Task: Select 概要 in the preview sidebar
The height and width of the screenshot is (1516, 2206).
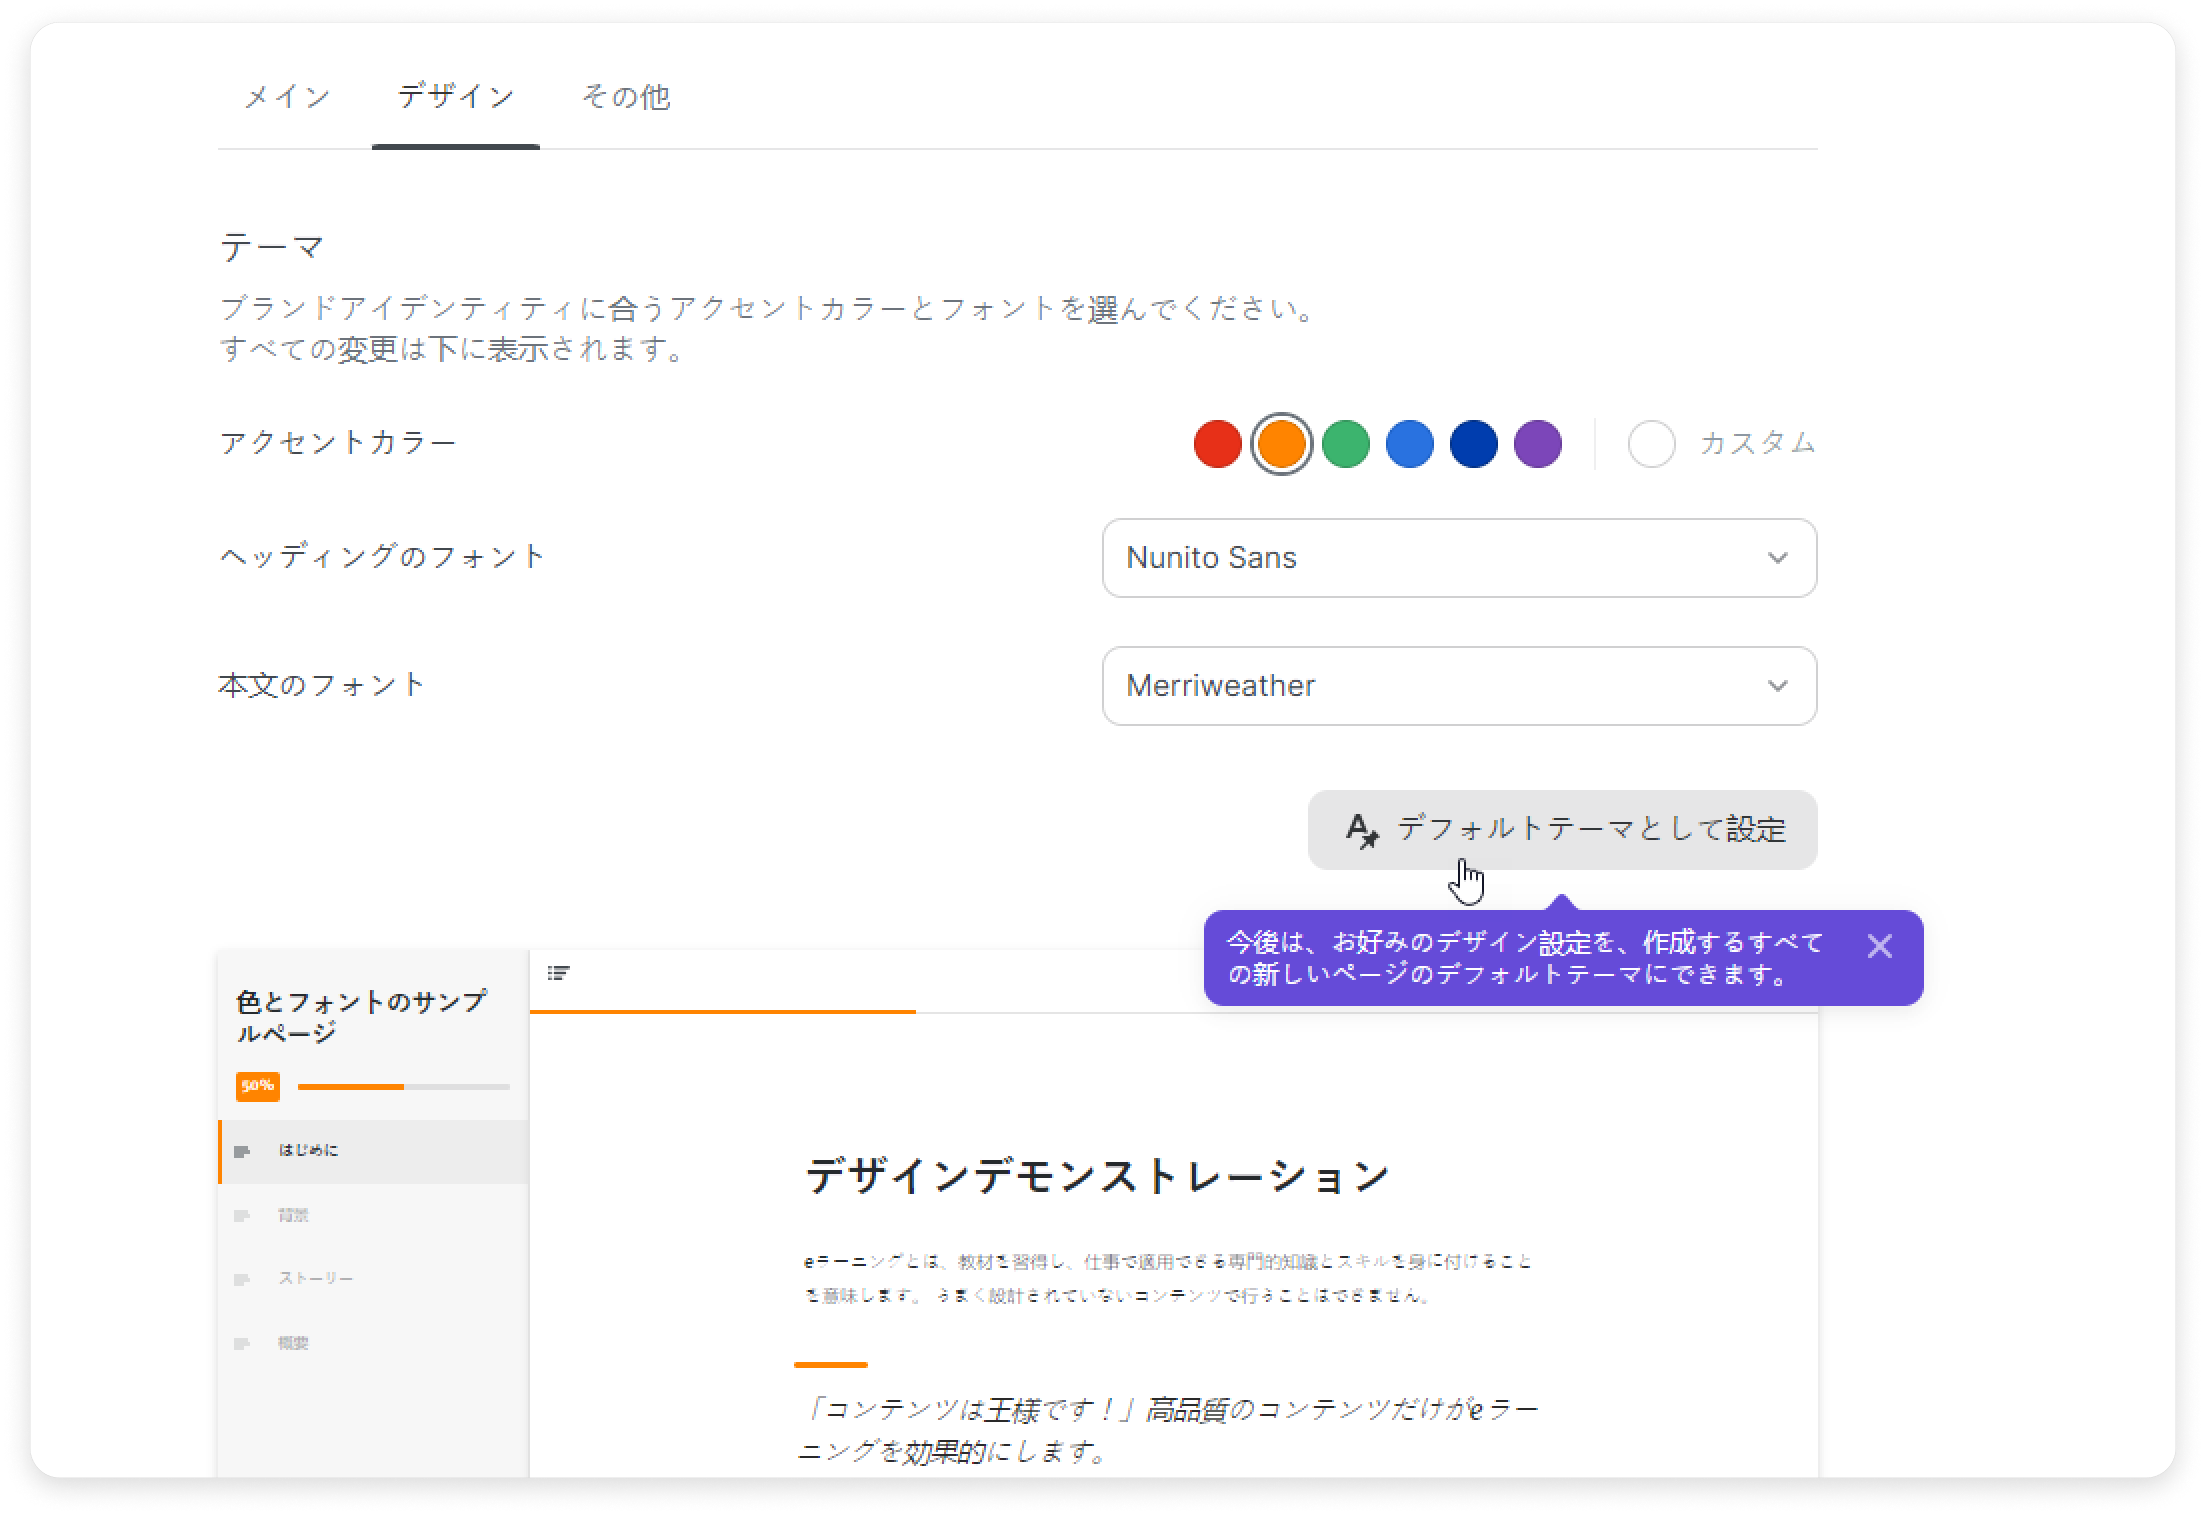Action: pyautogui.click(x=373, y=1343)
